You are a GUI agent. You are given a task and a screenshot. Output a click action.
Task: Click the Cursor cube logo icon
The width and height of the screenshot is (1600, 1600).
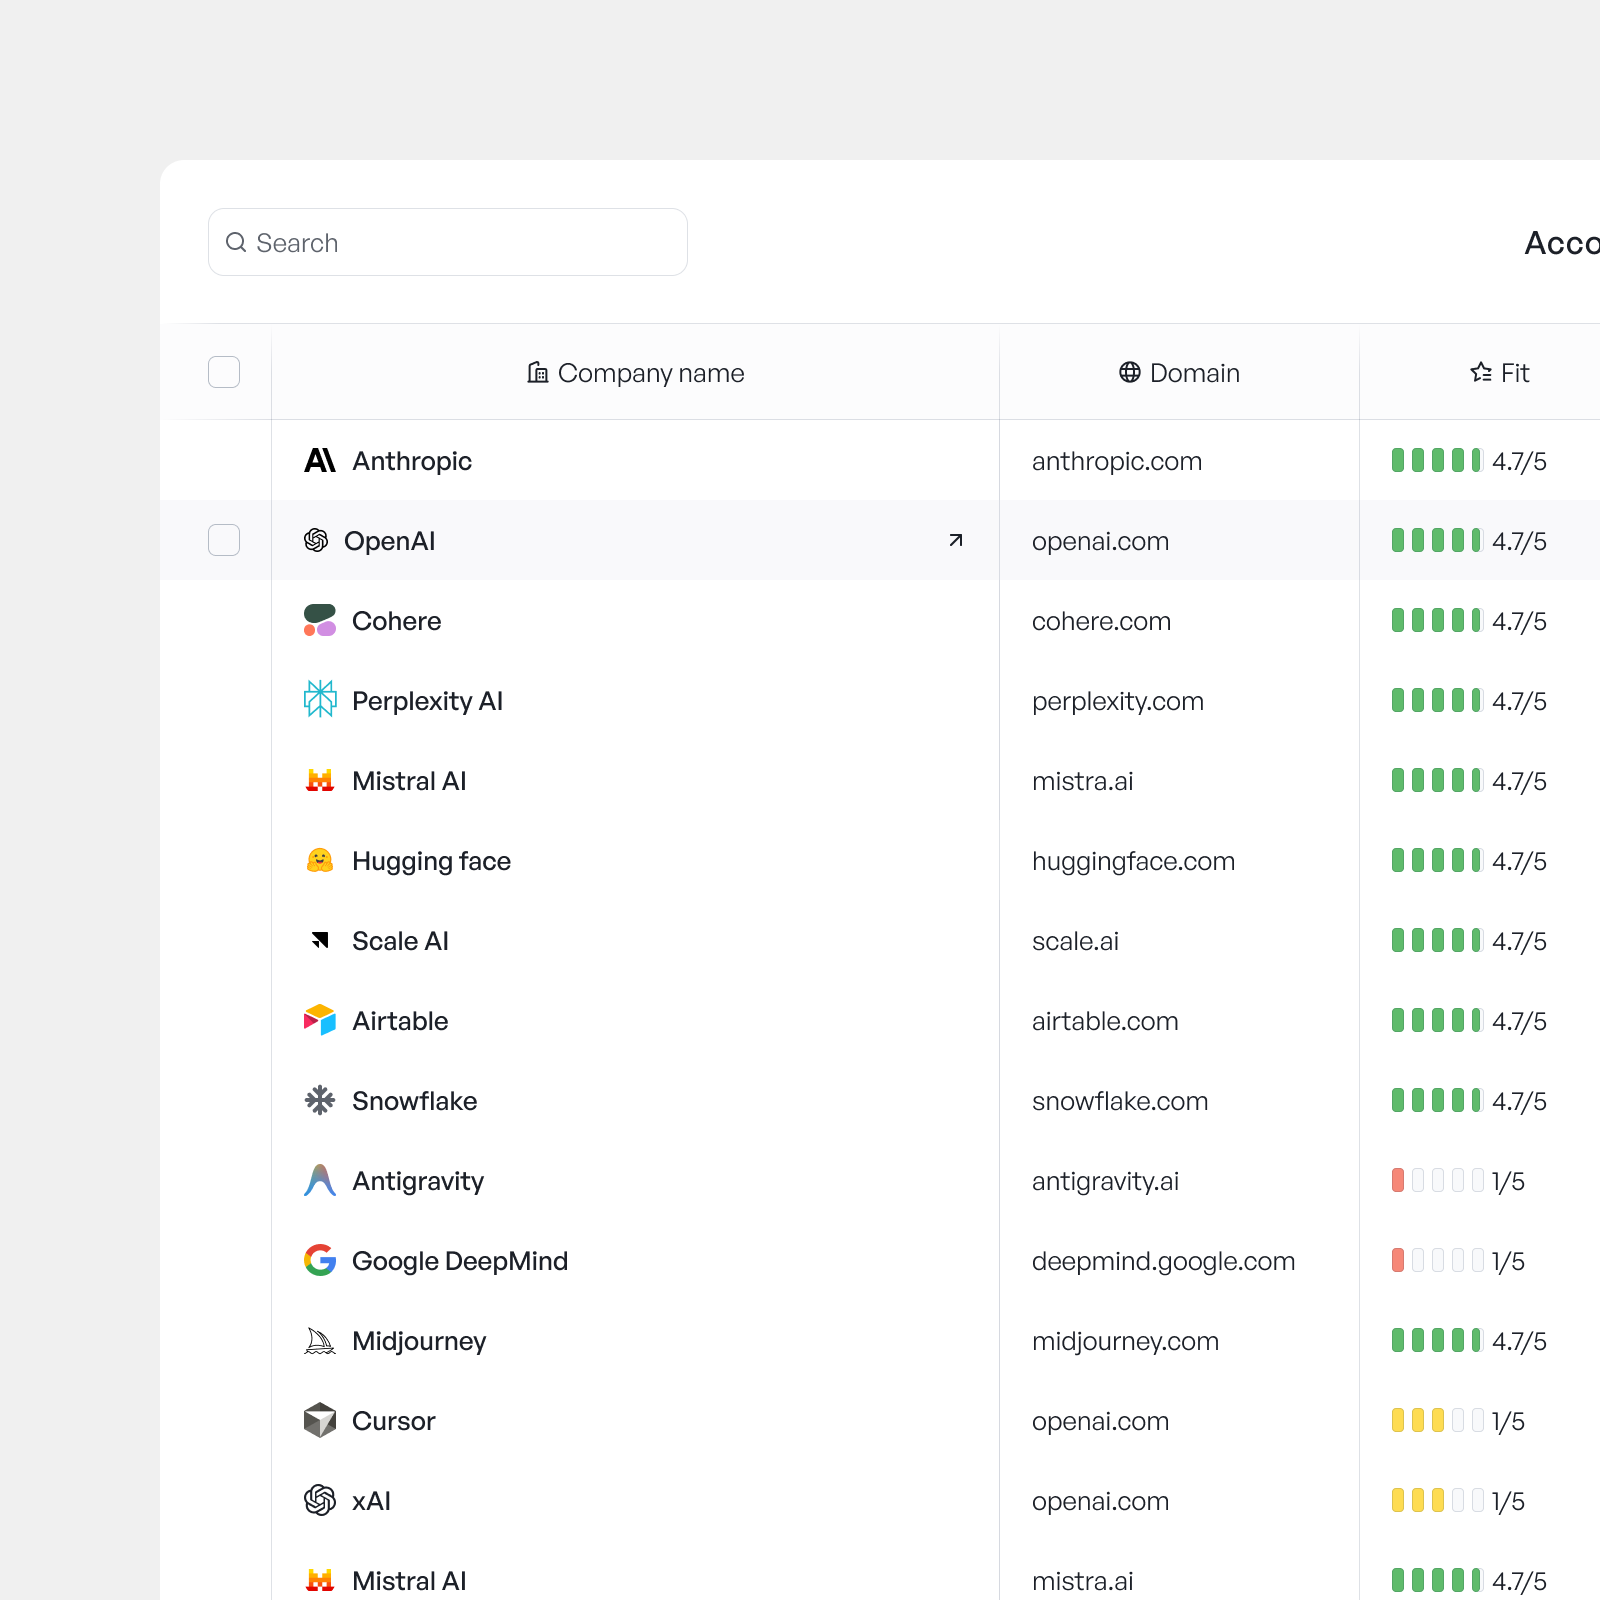pos(320,1420)
